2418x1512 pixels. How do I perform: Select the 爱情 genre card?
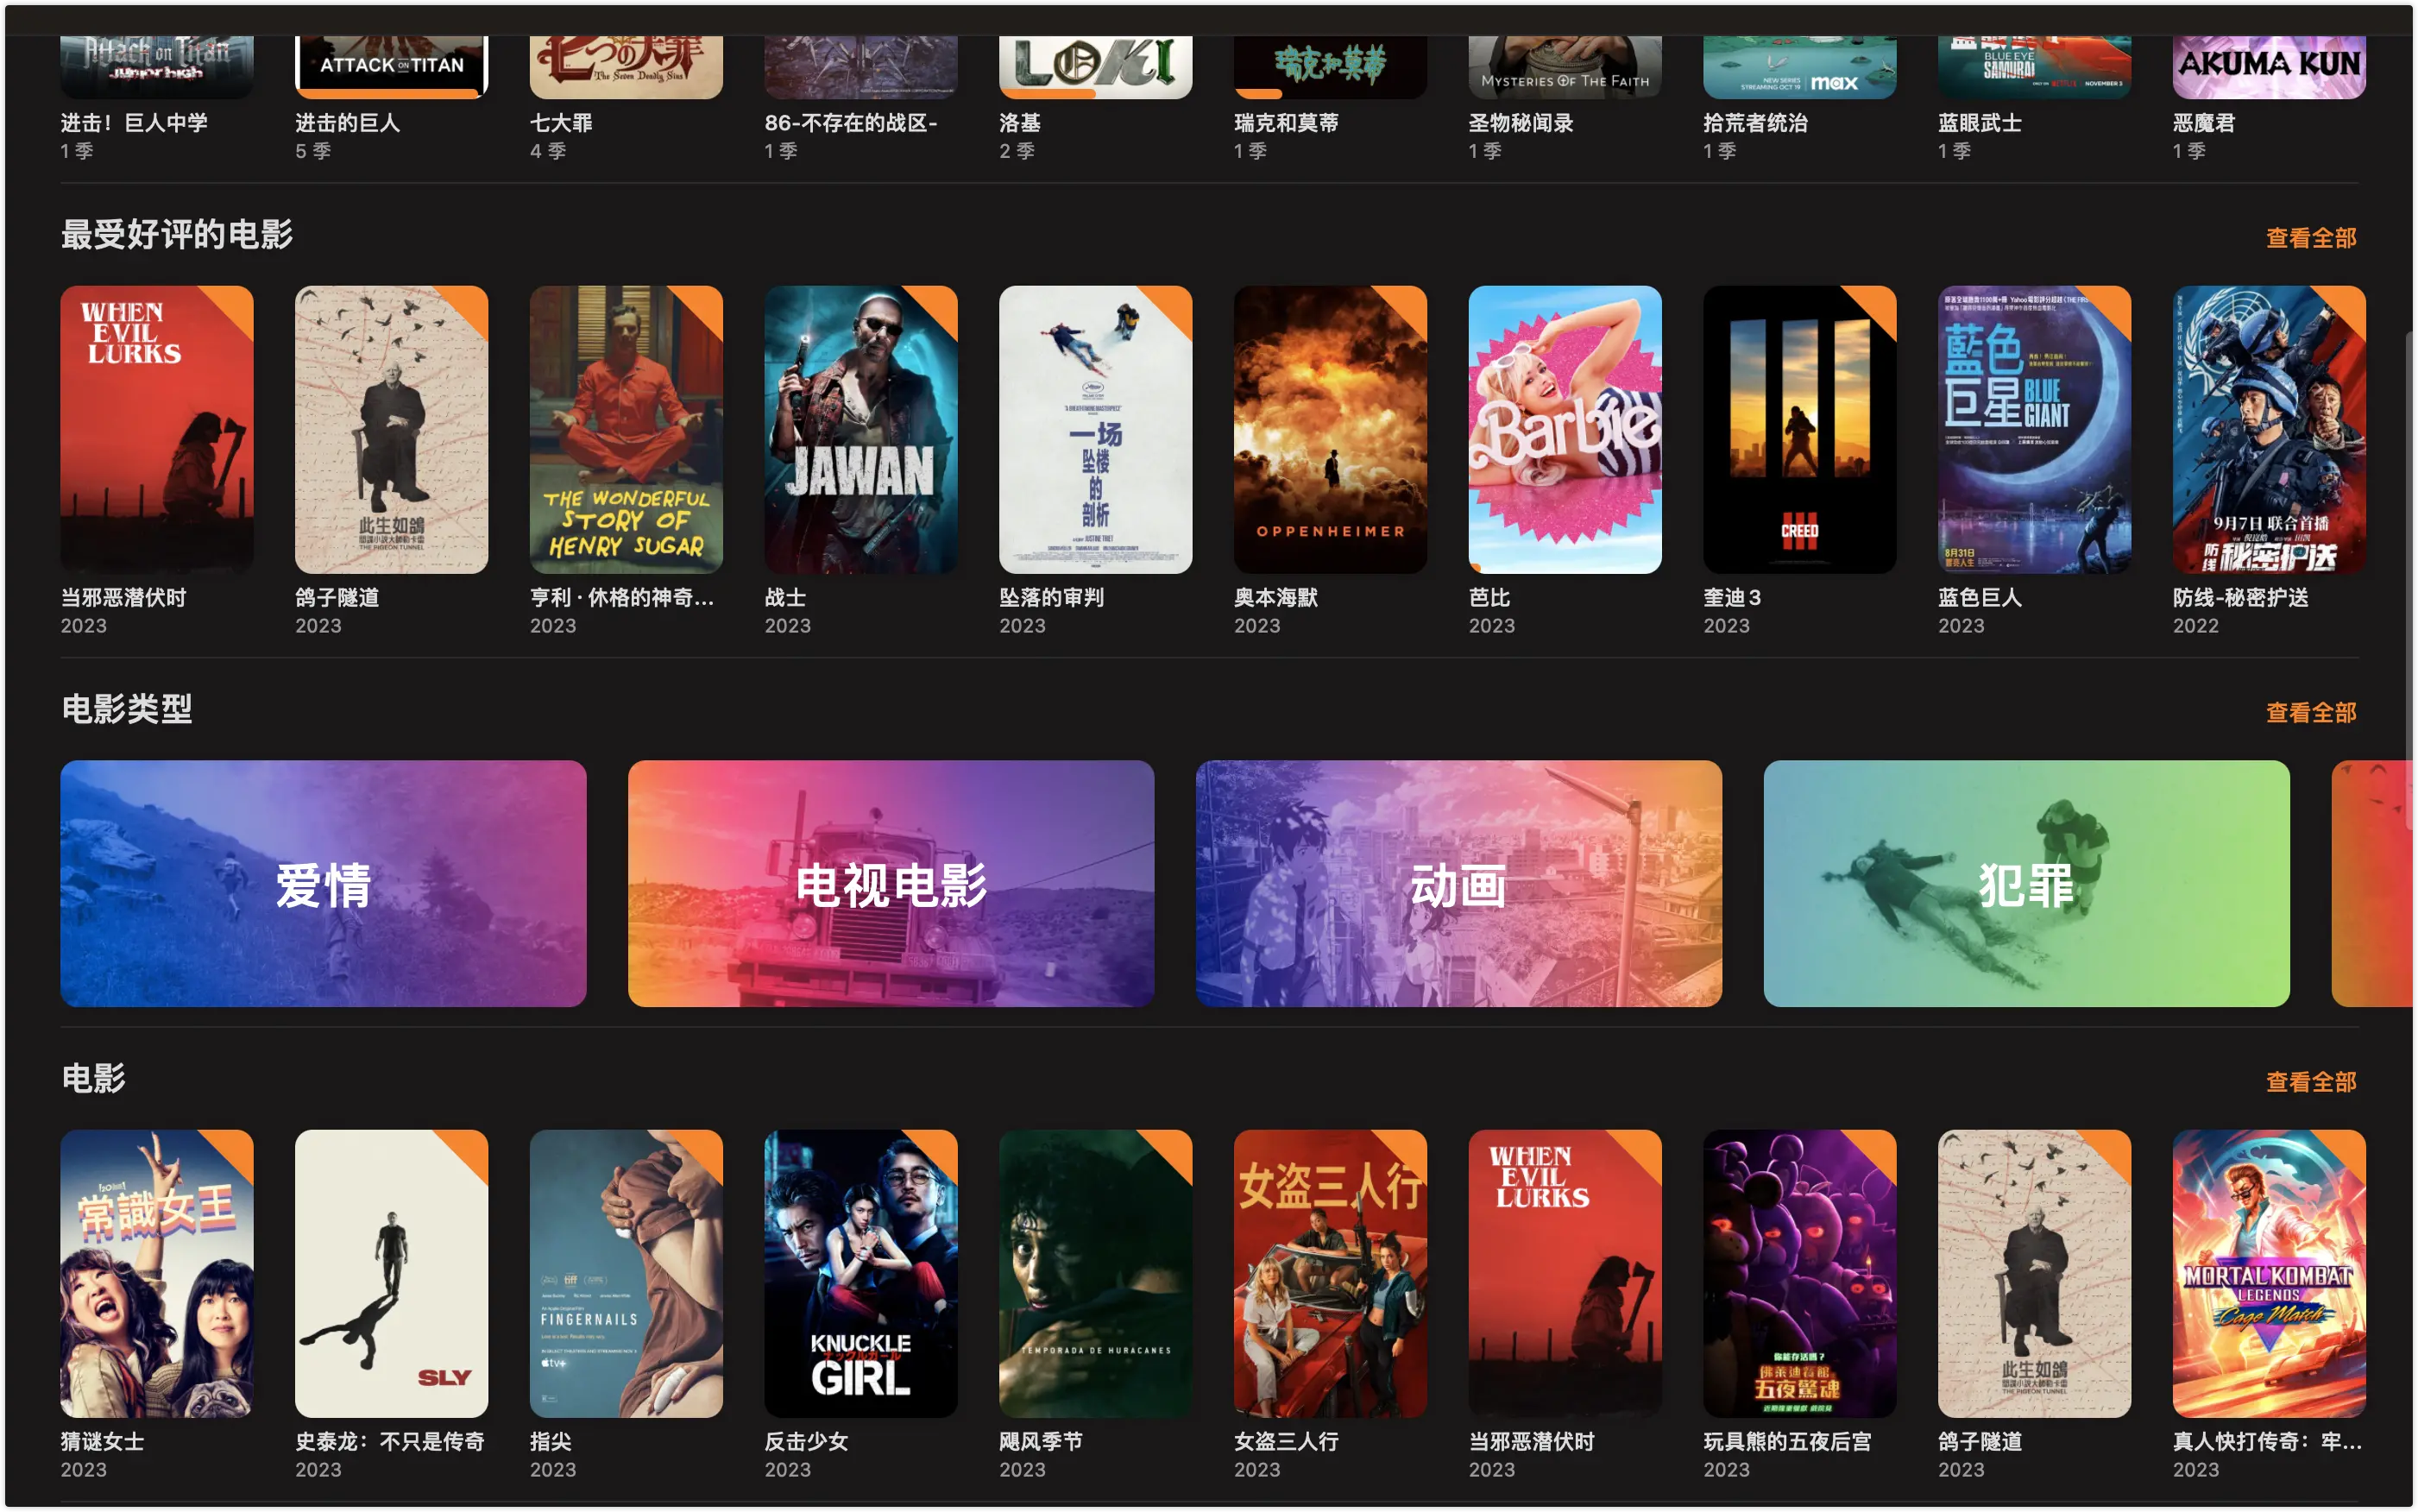[323, 884]
